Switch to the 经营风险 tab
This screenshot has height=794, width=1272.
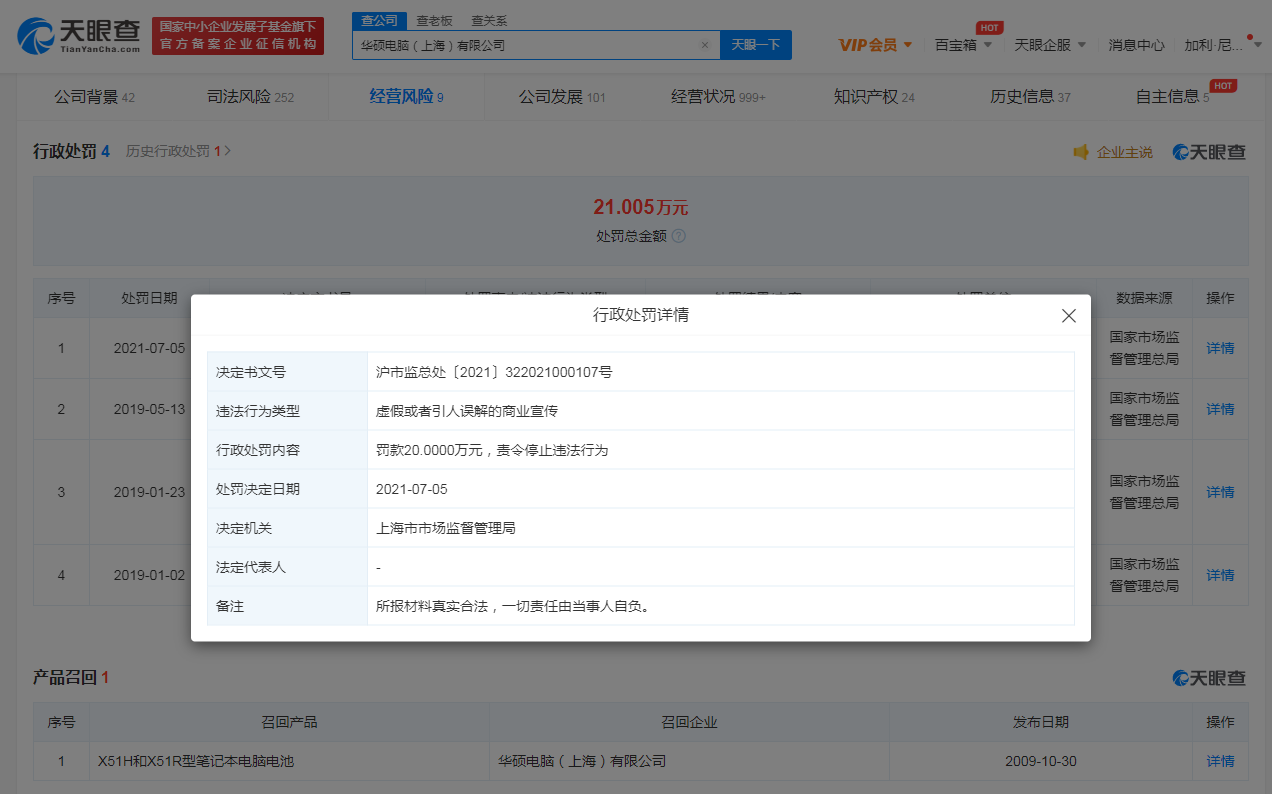406,97
